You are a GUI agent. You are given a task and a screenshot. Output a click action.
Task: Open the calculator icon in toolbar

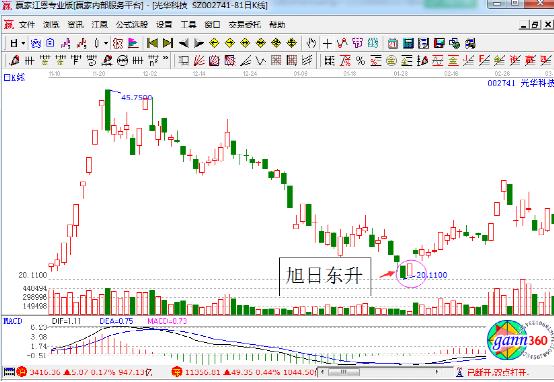(x=408, y=43)
